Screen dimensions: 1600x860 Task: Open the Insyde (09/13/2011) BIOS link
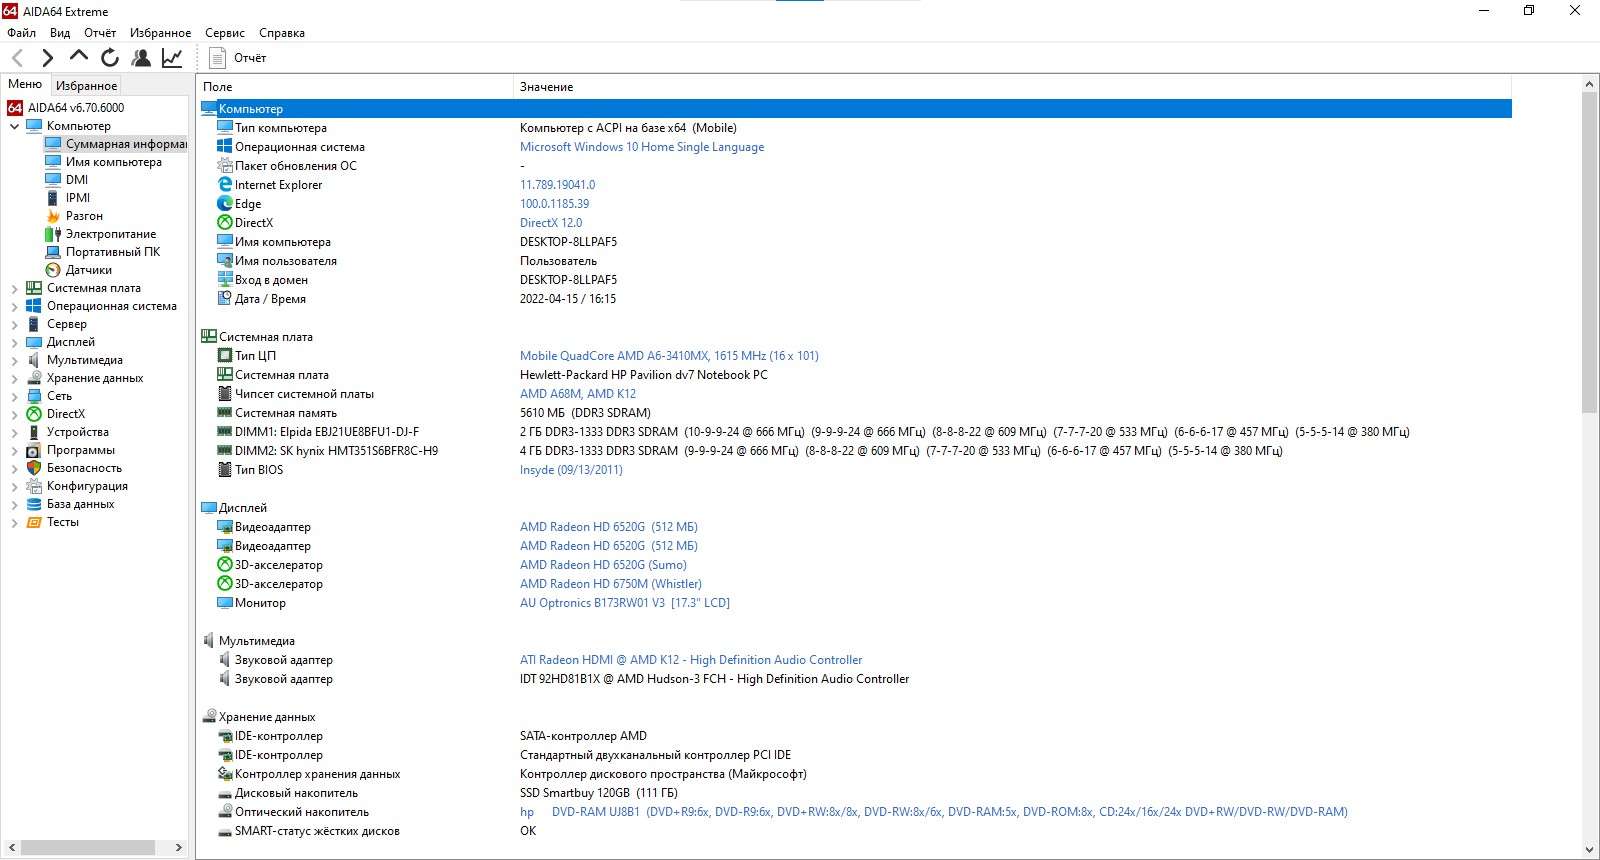571,470
